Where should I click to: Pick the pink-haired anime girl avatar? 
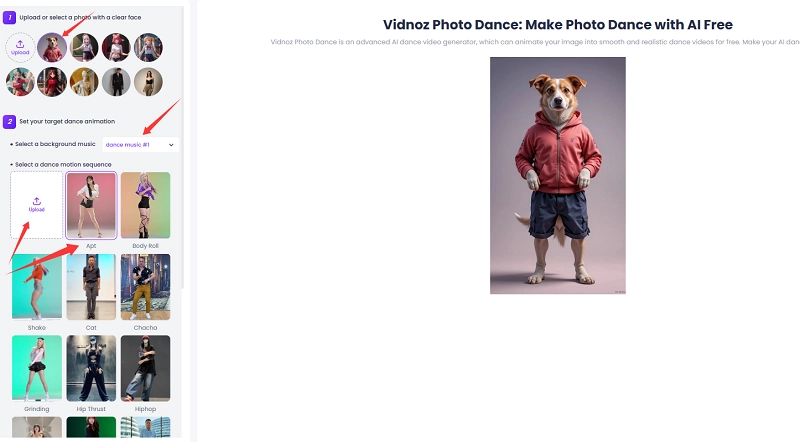click(116, 47)
